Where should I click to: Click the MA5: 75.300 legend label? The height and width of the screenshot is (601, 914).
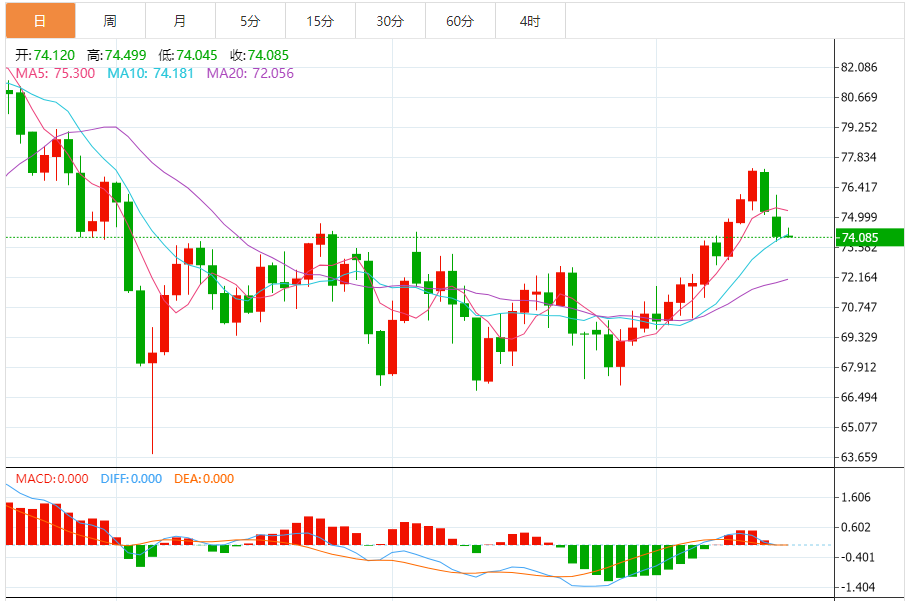point(55,73)
